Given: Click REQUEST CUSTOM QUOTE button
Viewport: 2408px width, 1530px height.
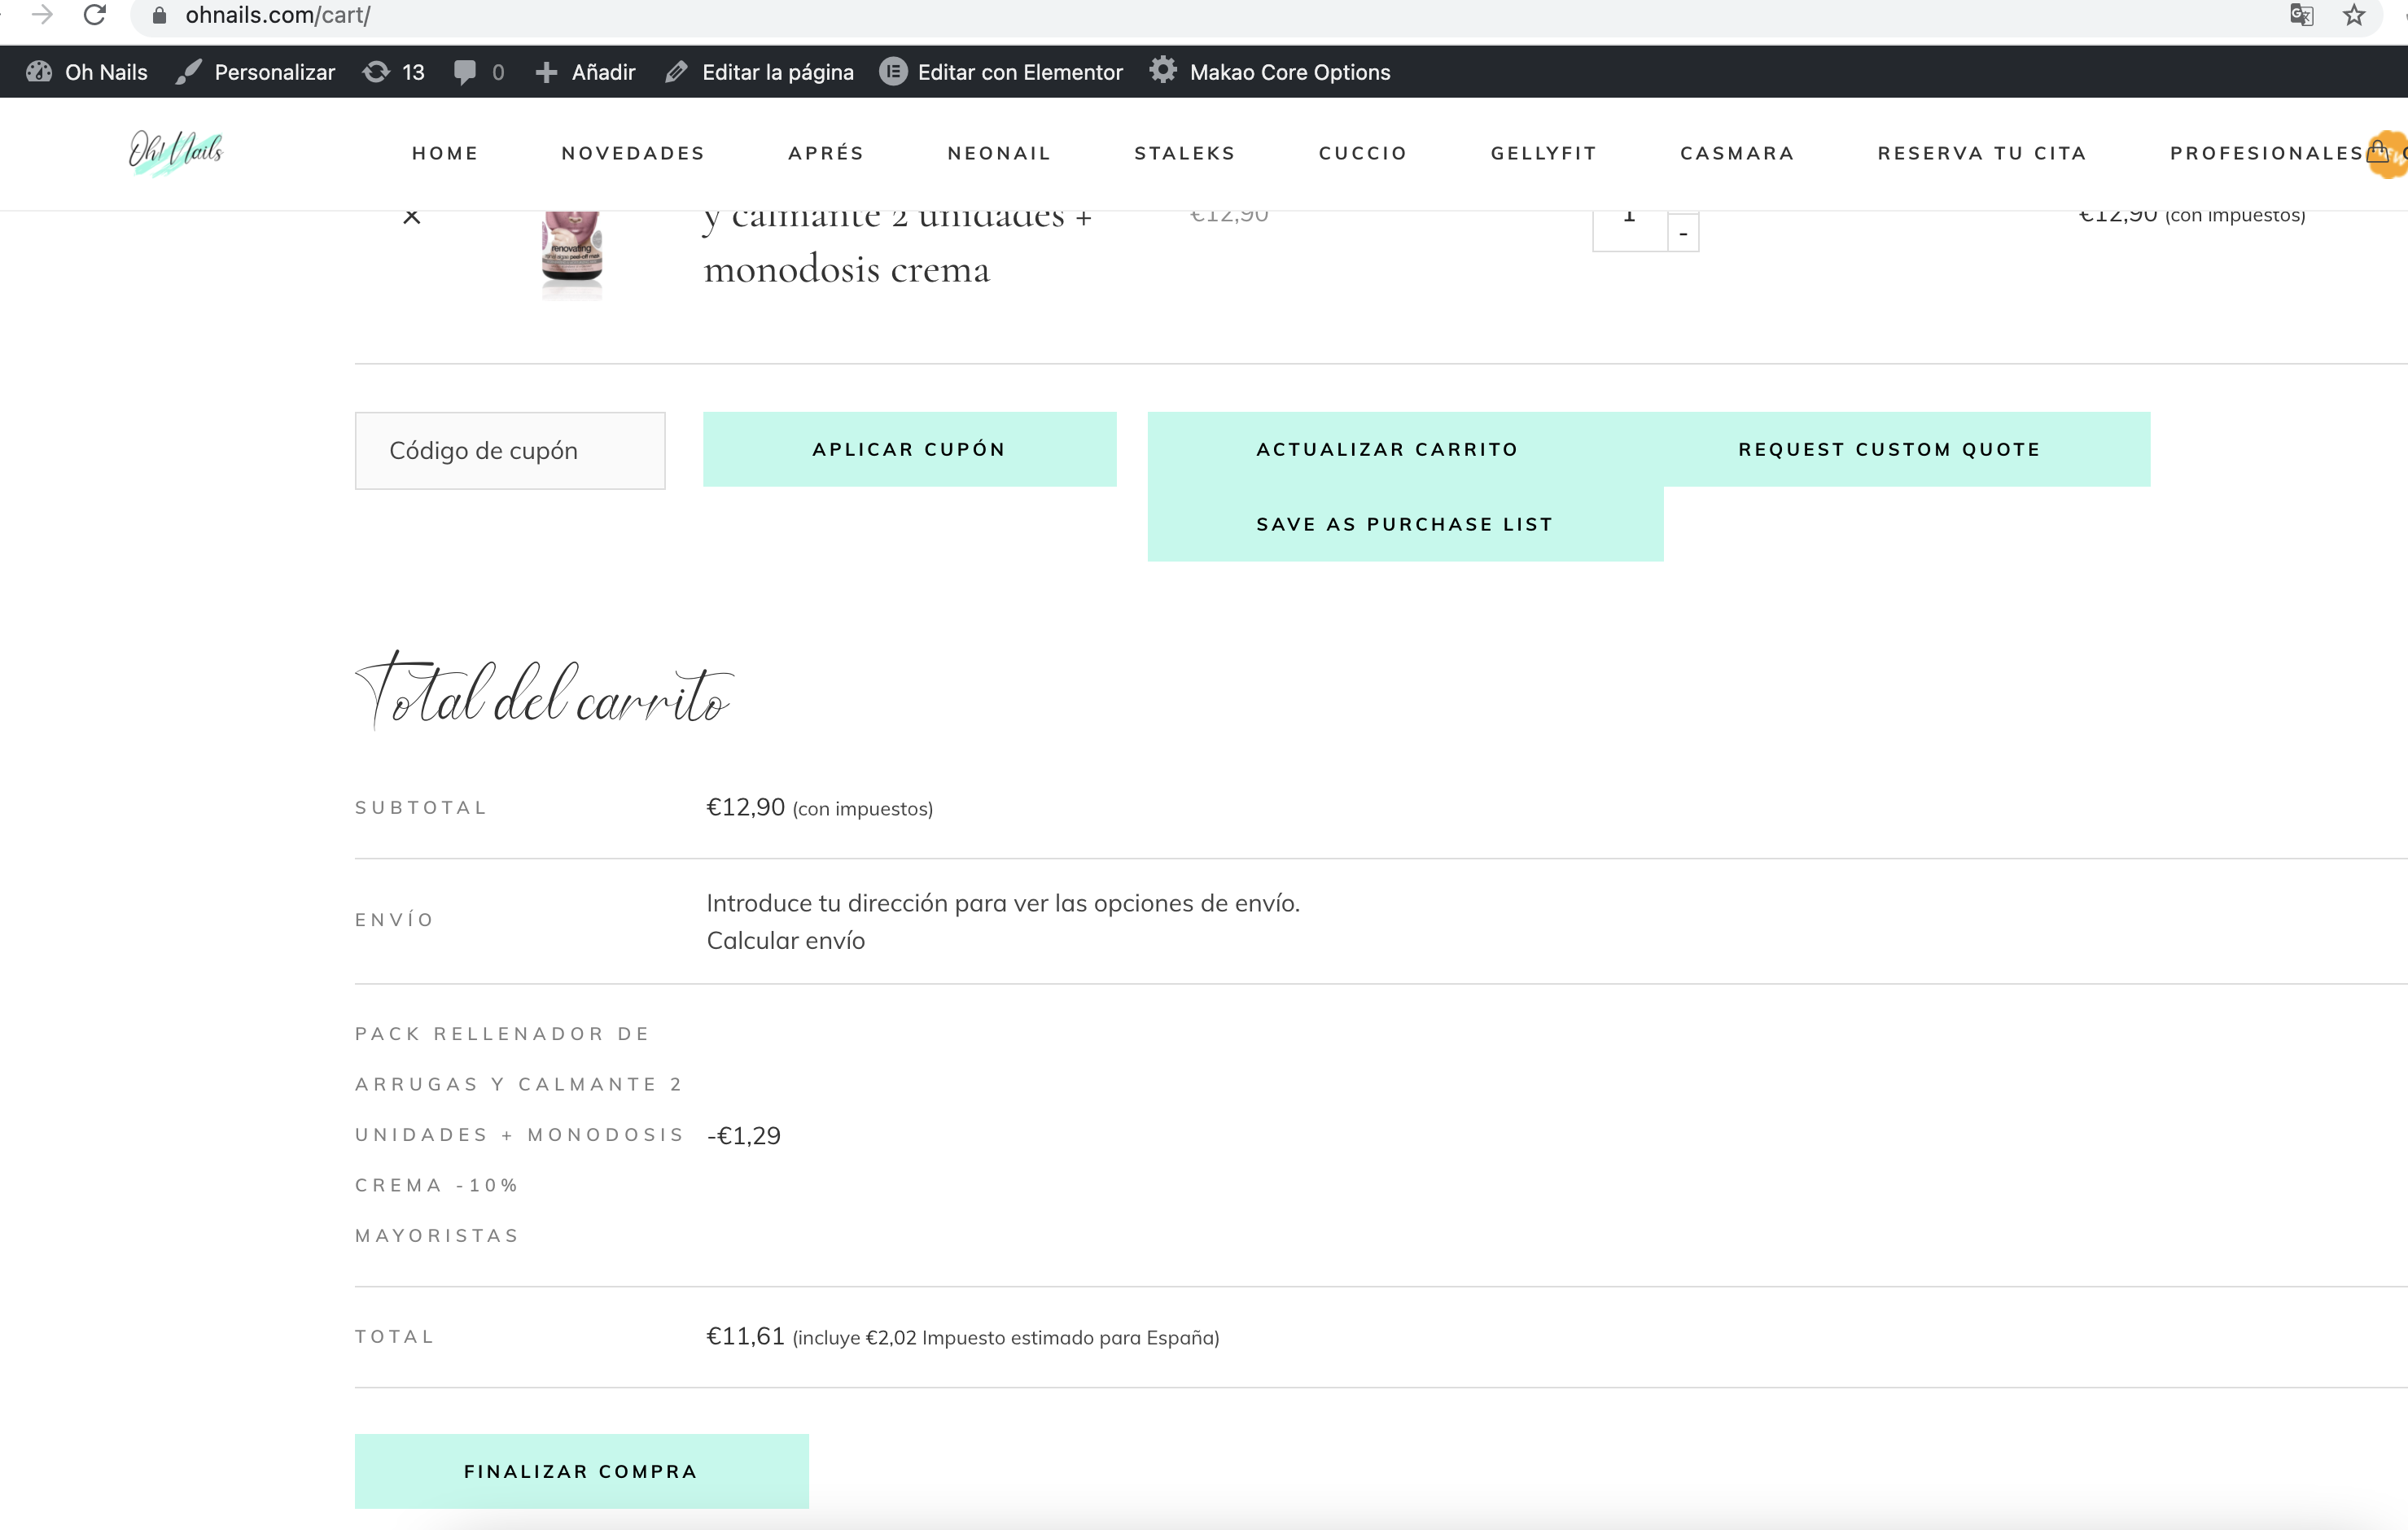Looking at the screenshot, I should pos(1890,449).
